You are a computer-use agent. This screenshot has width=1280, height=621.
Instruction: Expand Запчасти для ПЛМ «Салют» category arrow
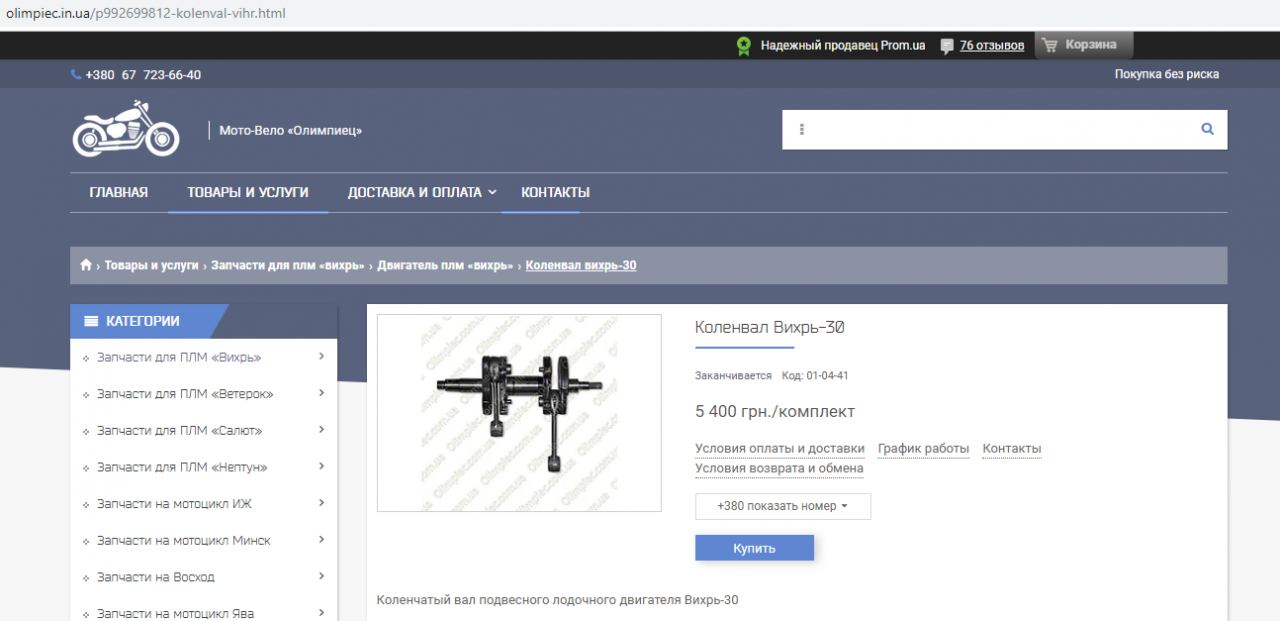pos(321,429)
